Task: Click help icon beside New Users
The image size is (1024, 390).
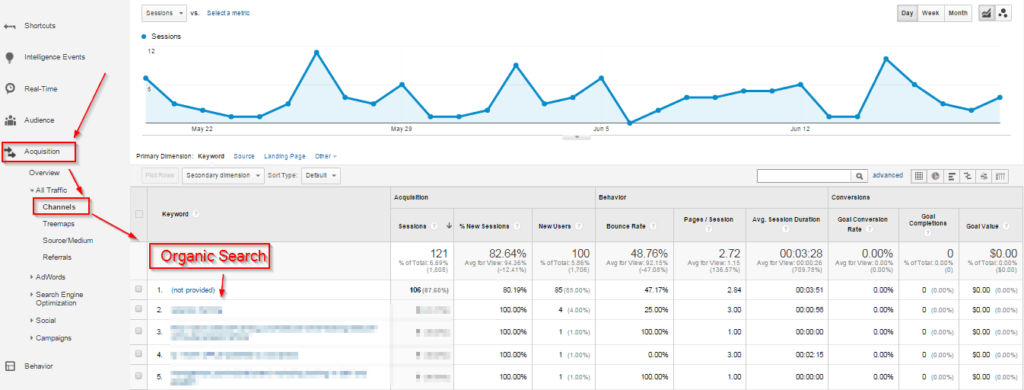Action: coord(579,226)
